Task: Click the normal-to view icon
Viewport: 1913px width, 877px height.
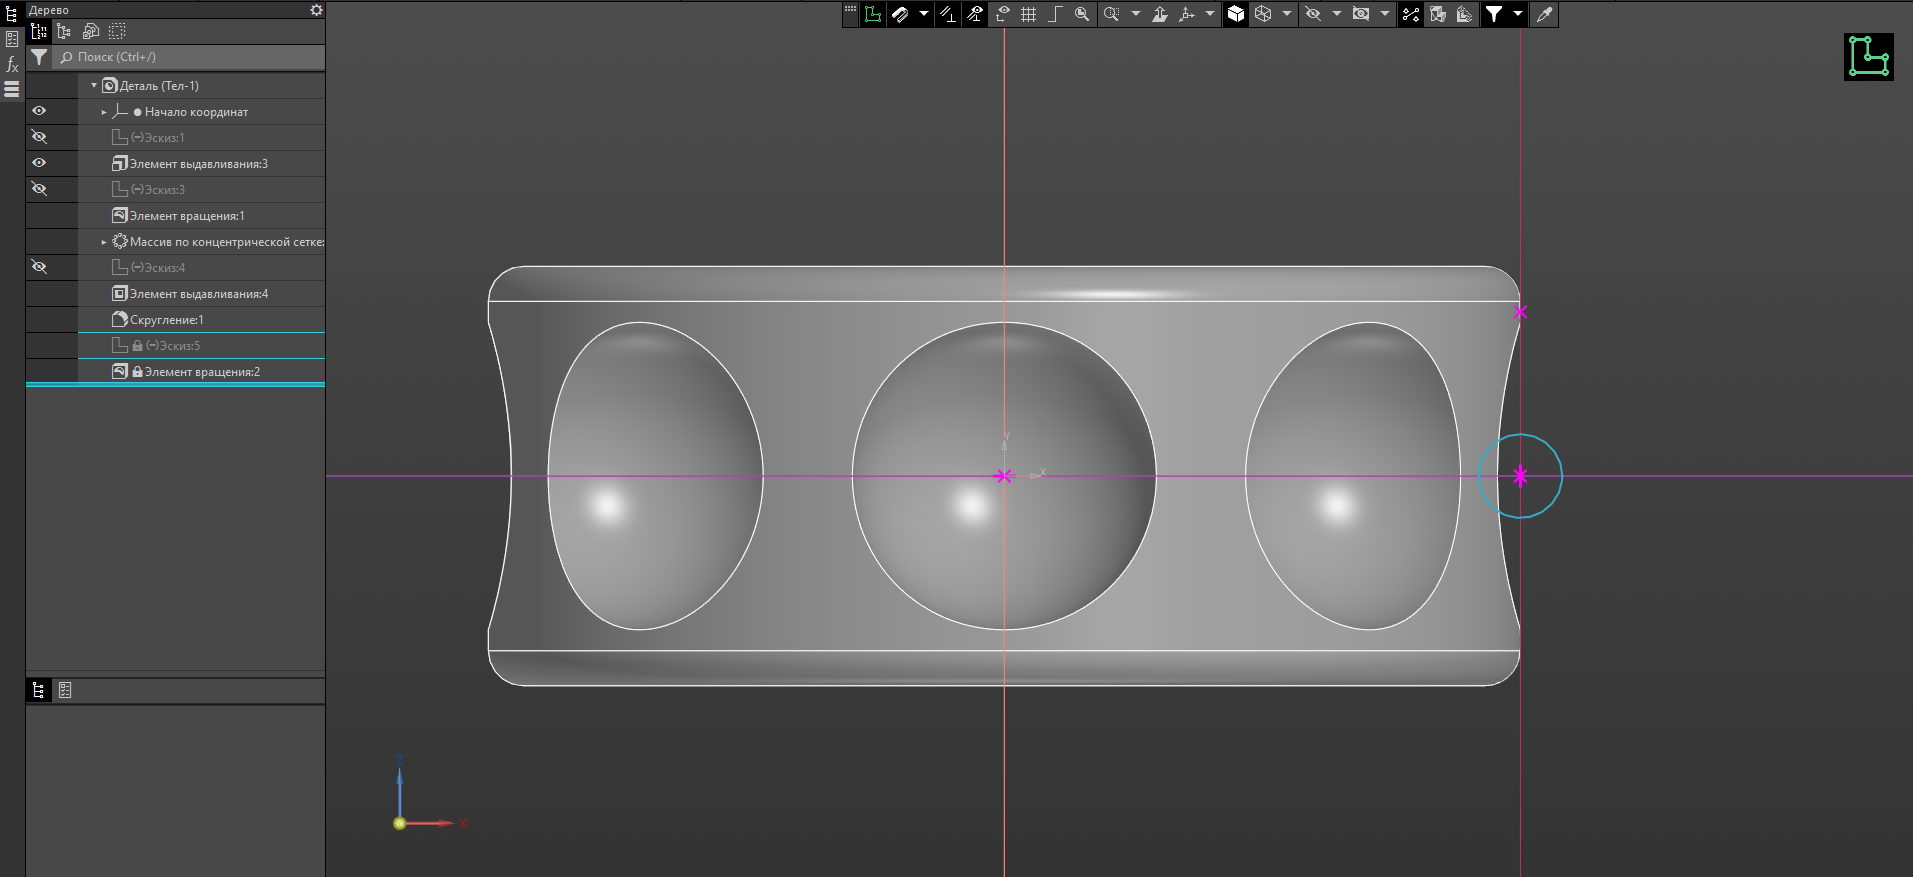Action: pos(1160,14)
